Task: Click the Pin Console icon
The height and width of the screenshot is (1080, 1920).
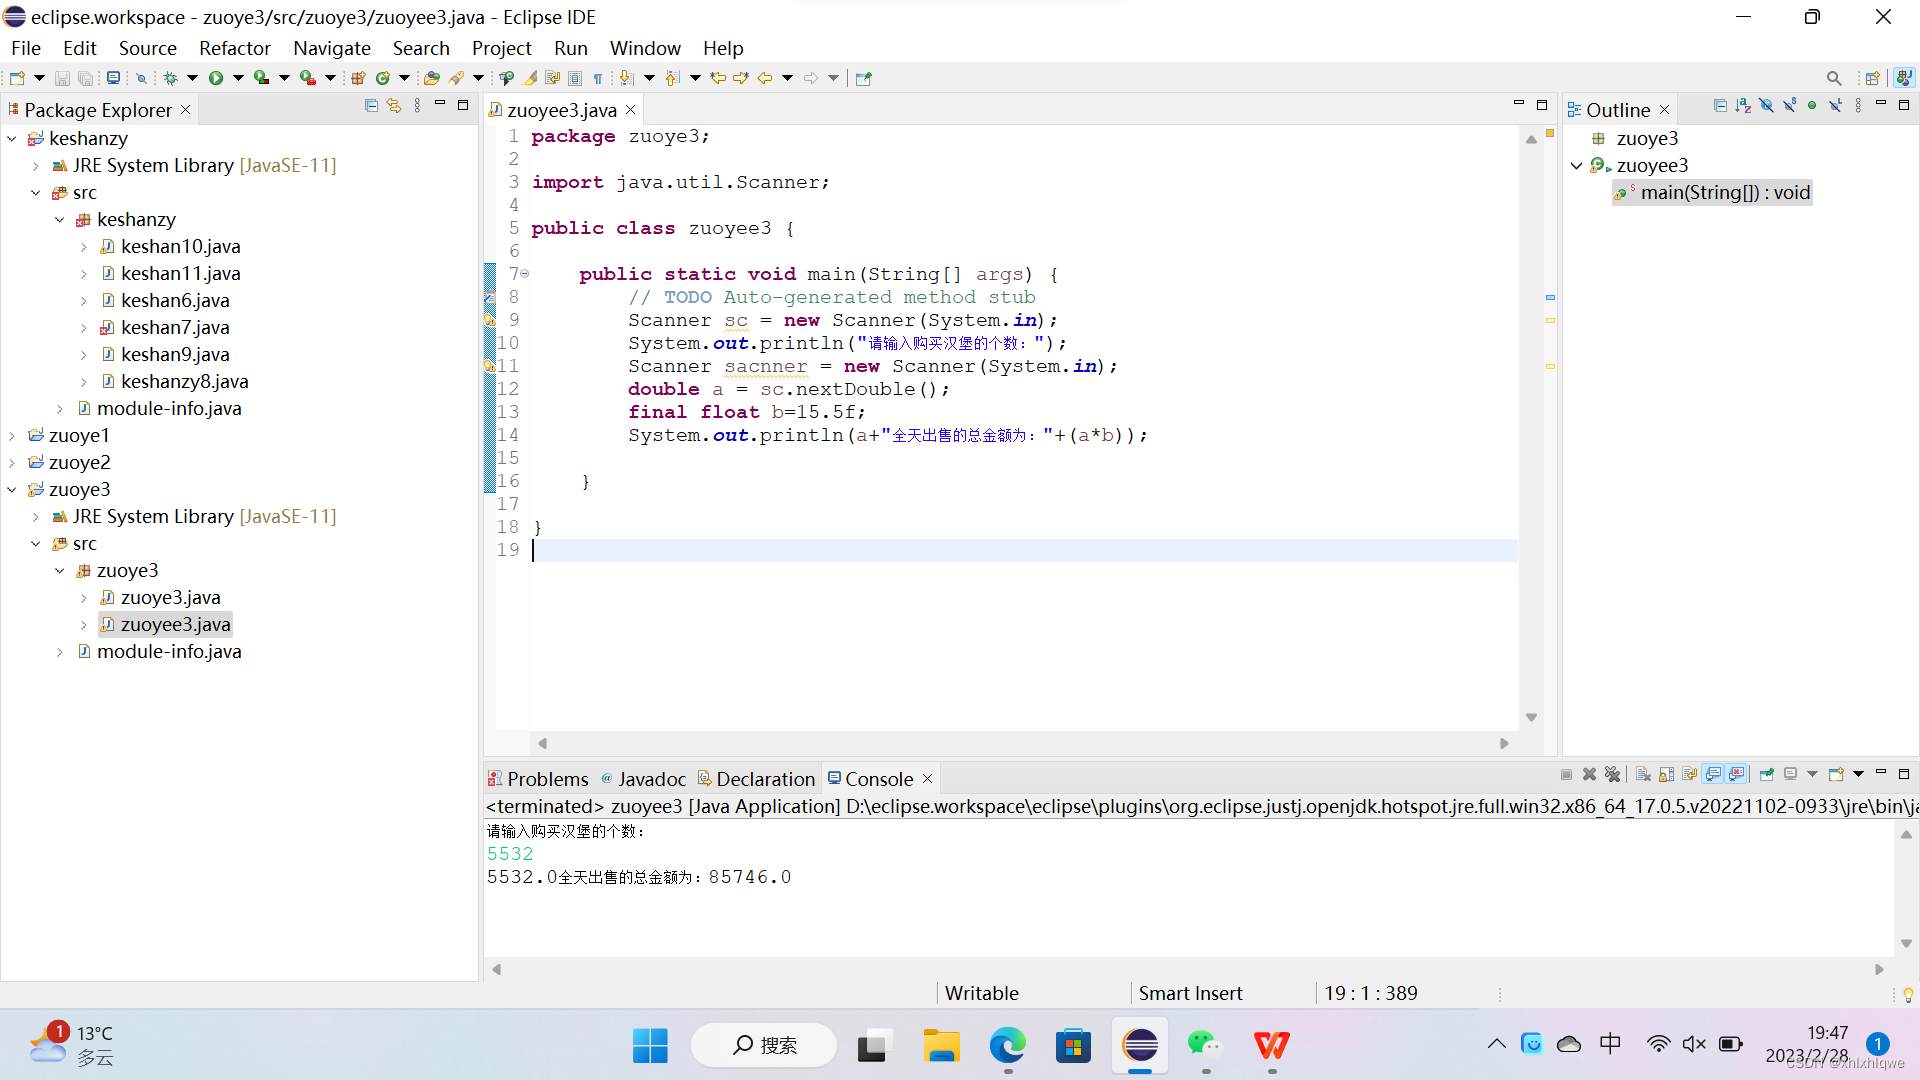Action: point(1766,775)
